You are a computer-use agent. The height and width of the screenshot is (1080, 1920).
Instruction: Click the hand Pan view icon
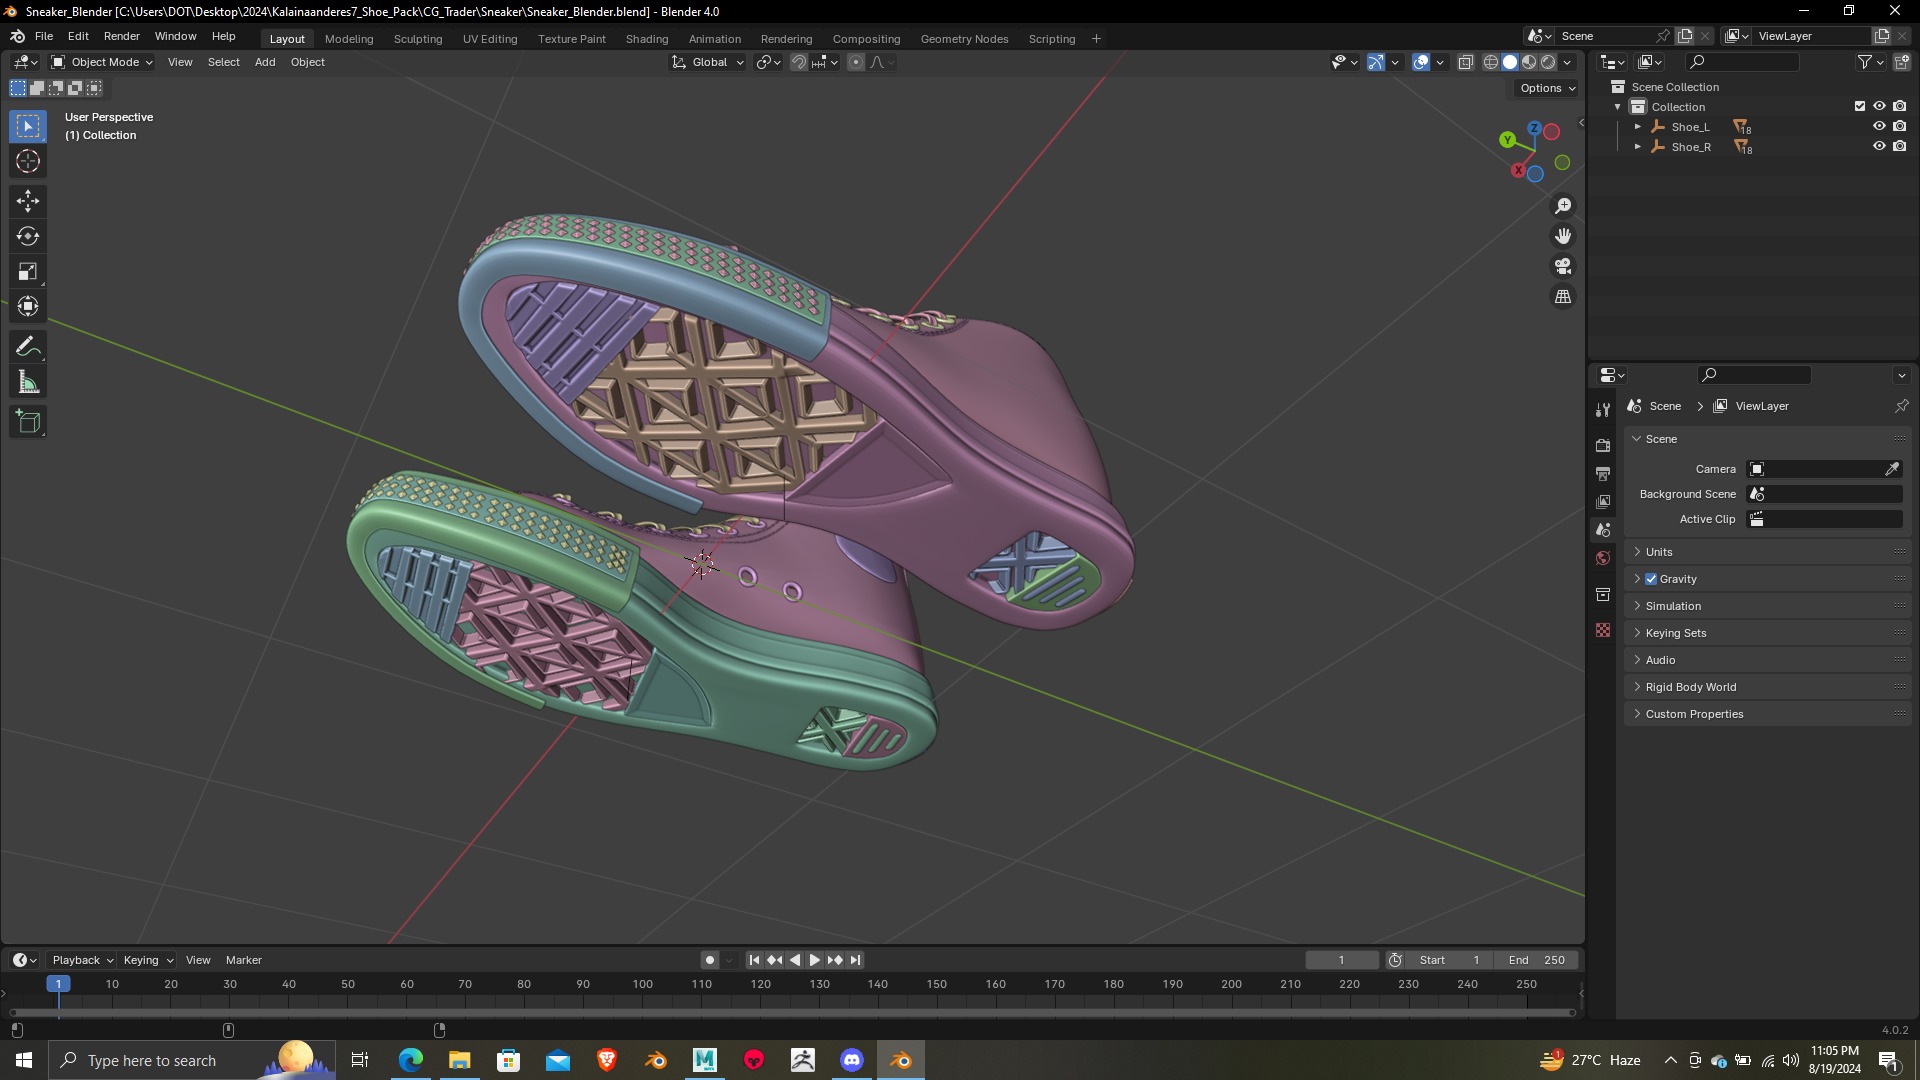[1563, 236]
